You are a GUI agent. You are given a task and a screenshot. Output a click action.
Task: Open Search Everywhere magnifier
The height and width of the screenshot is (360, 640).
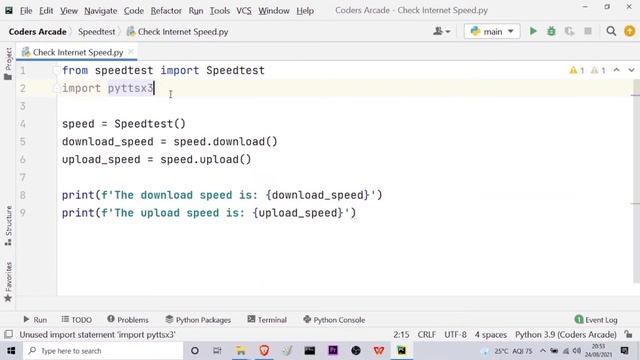pyautogui.click(x=611, y=31)
